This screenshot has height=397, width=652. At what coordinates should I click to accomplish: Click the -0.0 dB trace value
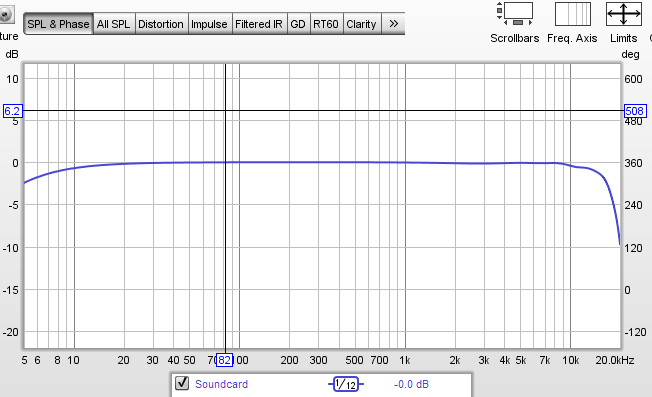pyautogui.click(x=411, y=384)
